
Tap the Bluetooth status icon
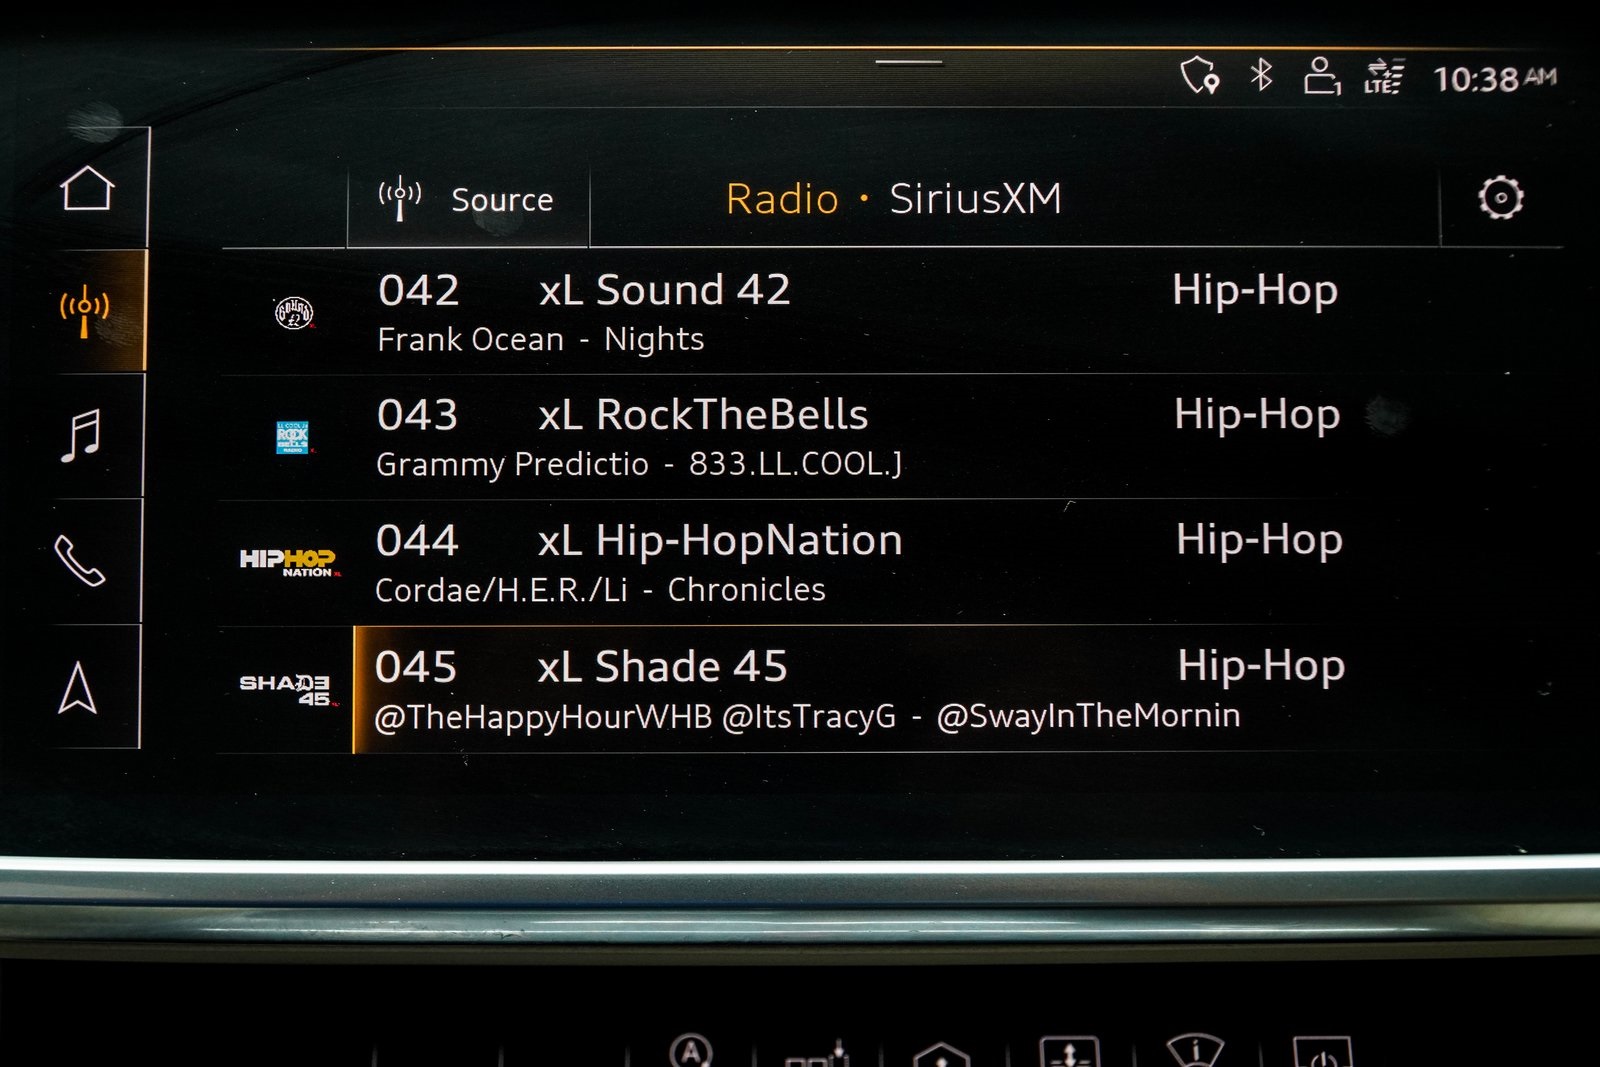pos(1261,75)
